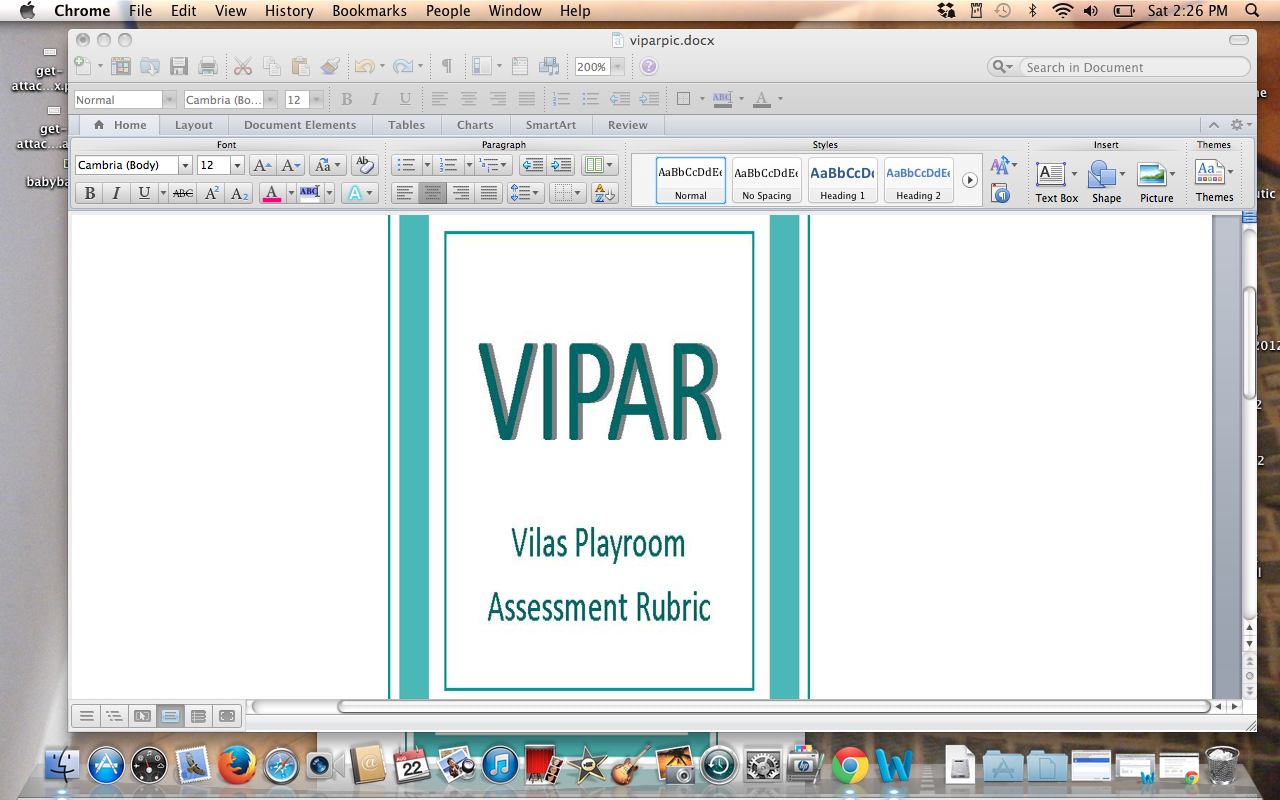Switch to the Document Elements tab
Image resolution: width=1280 pixels, height=800 pixels.
point(299,125)
